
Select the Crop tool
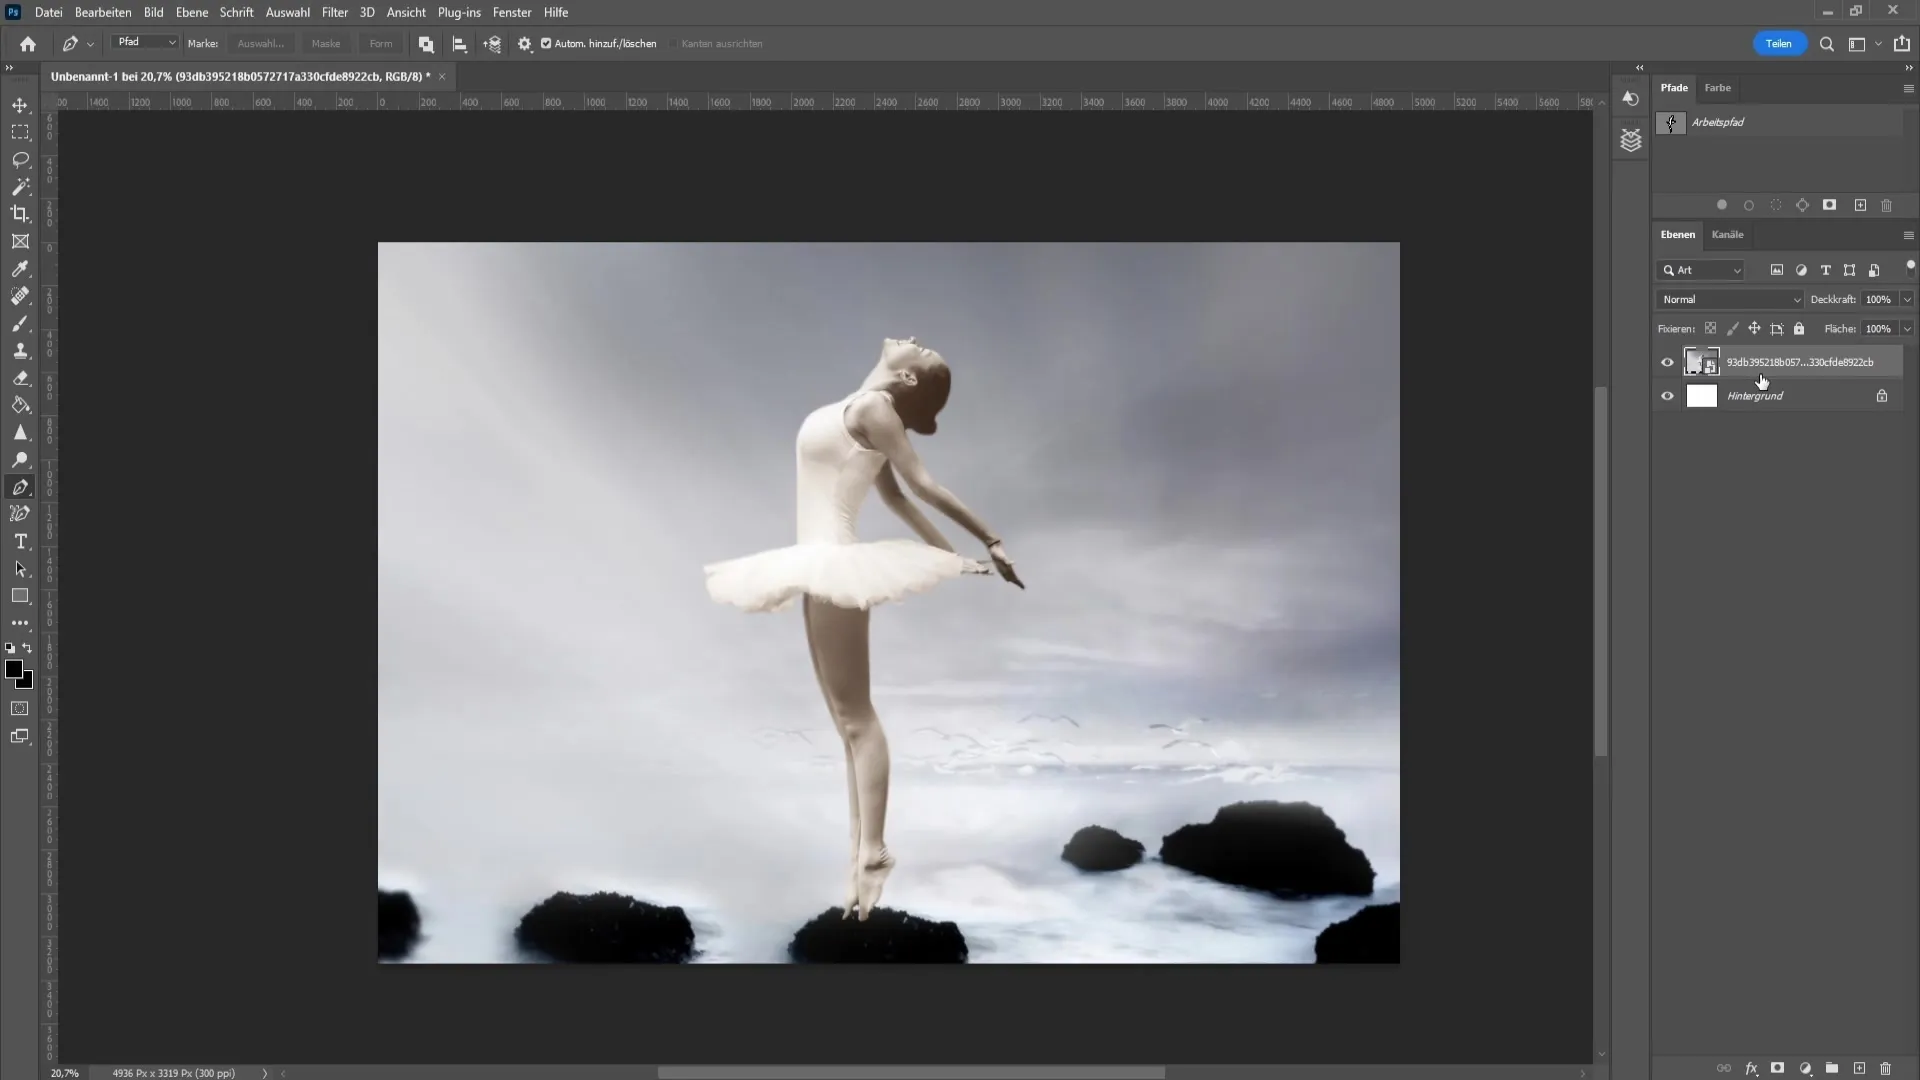20,214
